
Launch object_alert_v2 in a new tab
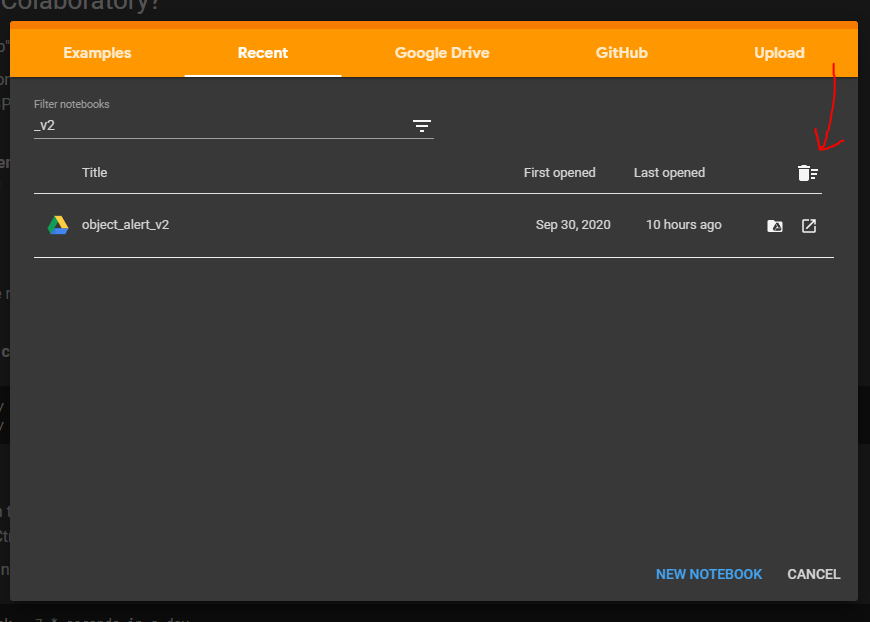click(808, 225)
